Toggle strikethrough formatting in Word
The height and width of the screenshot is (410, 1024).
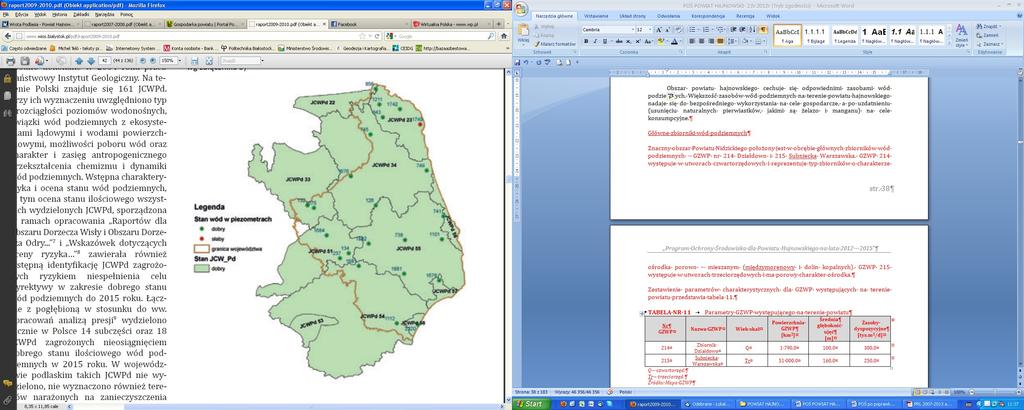618,41
